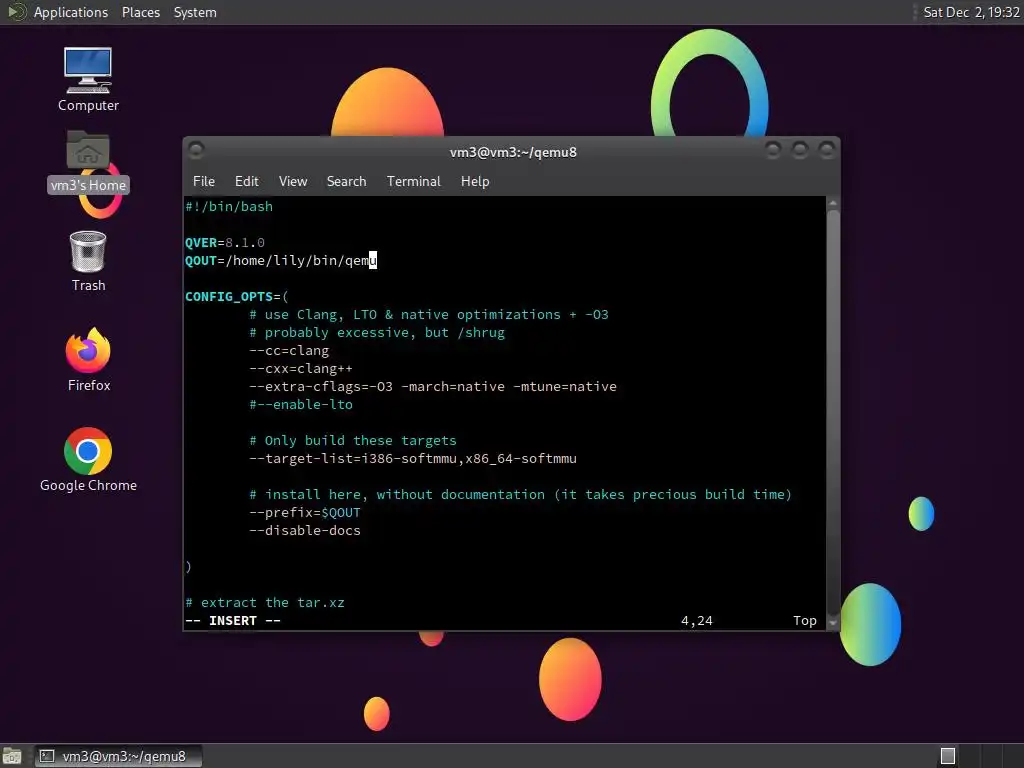Click the workspace switcher square in bottom panel
The height and width of the screenshot is (768, 1024).
click(x=948, y=756)
